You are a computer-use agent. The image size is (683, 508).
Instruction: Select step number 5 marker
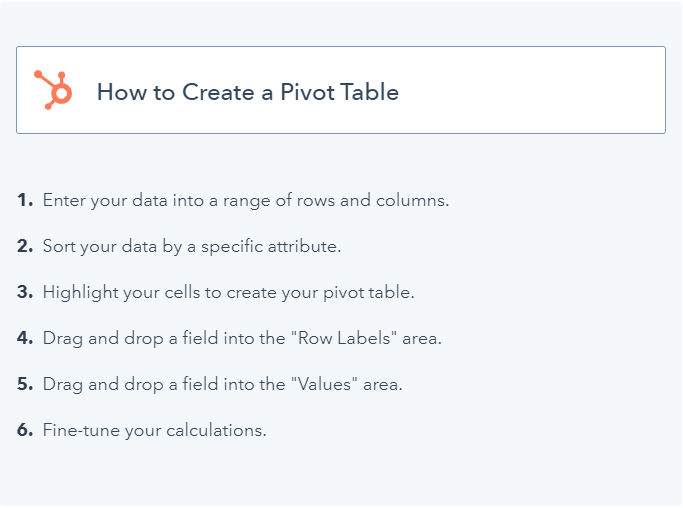point(25,384)
